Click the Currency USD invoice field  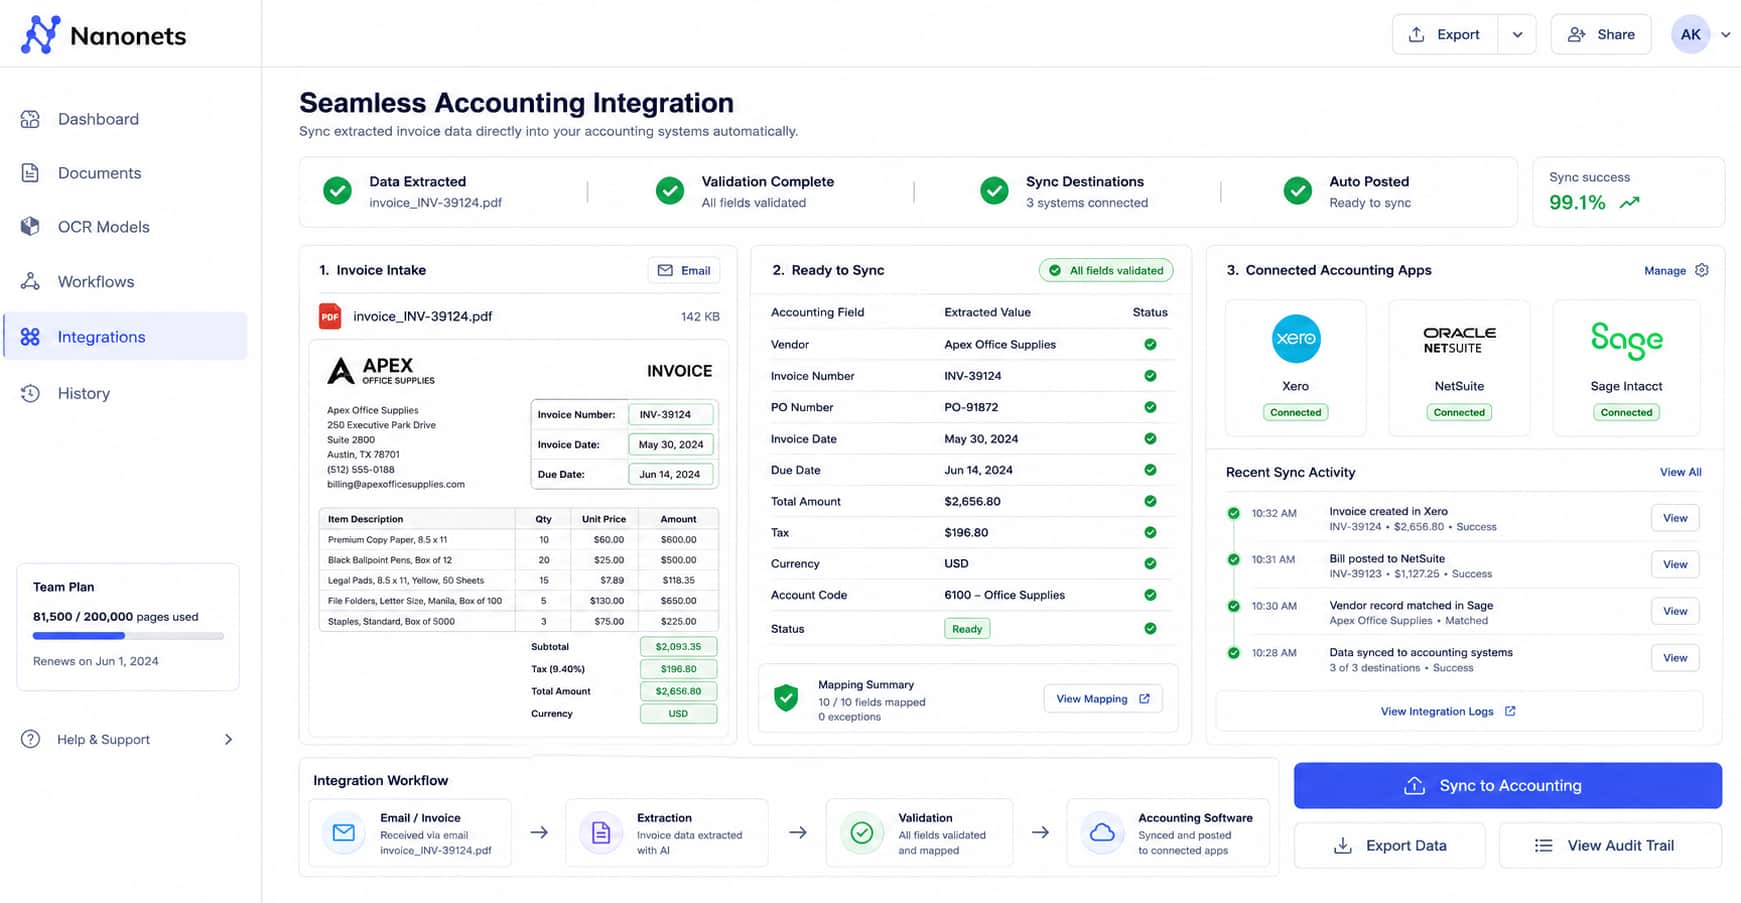678,714
